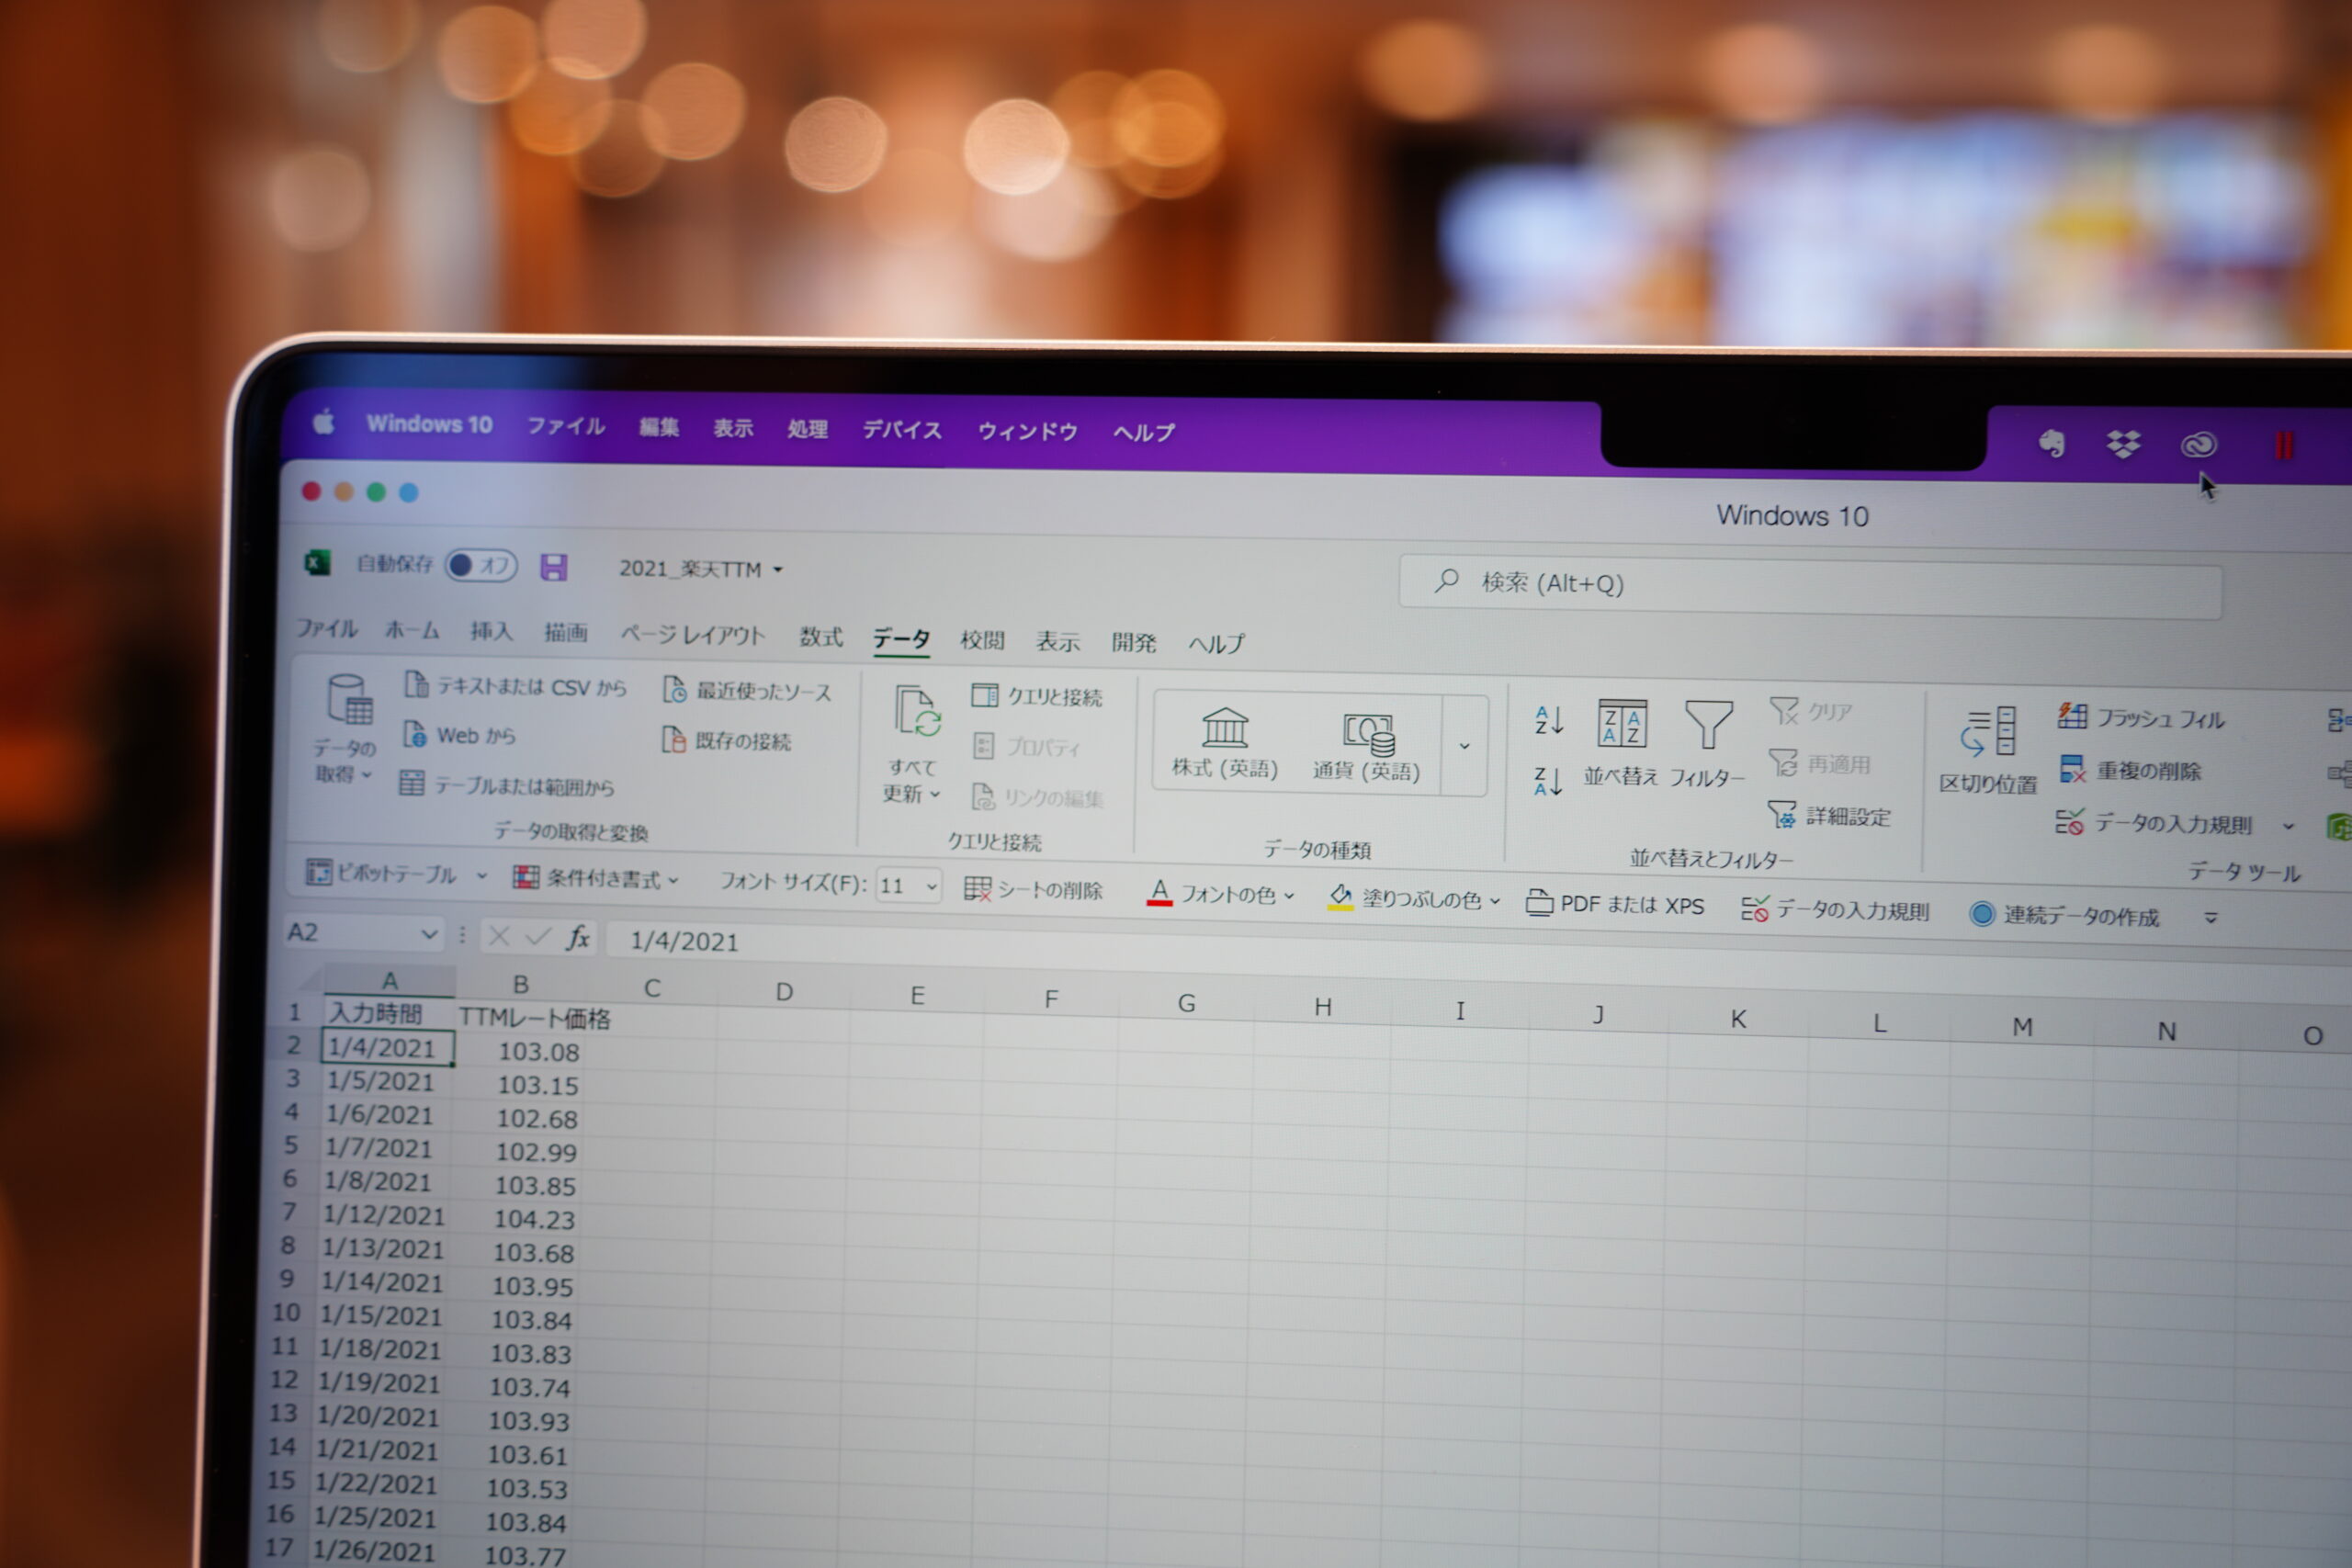Open the 開発 ribbon tab
The height and width of the screenshot is (1568, 2352).
point(1134,642)
